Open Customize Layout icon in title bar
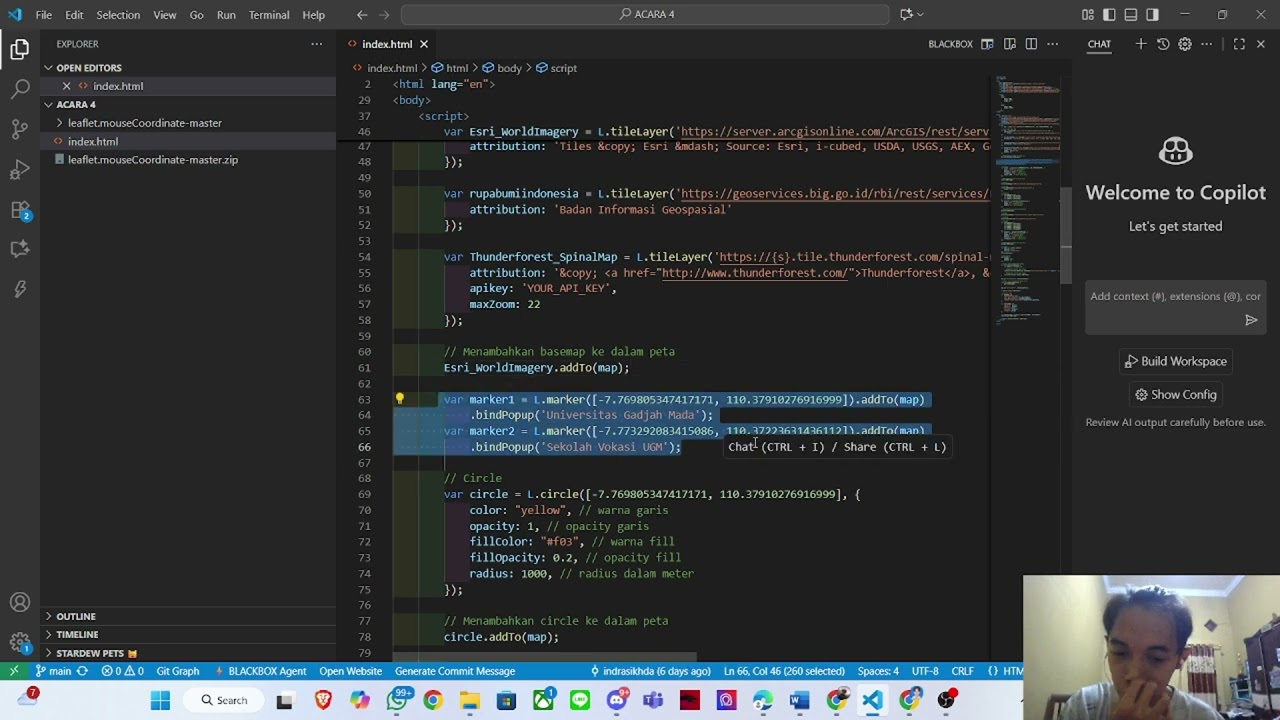 pyautogui.click(x=1087, y=15)
